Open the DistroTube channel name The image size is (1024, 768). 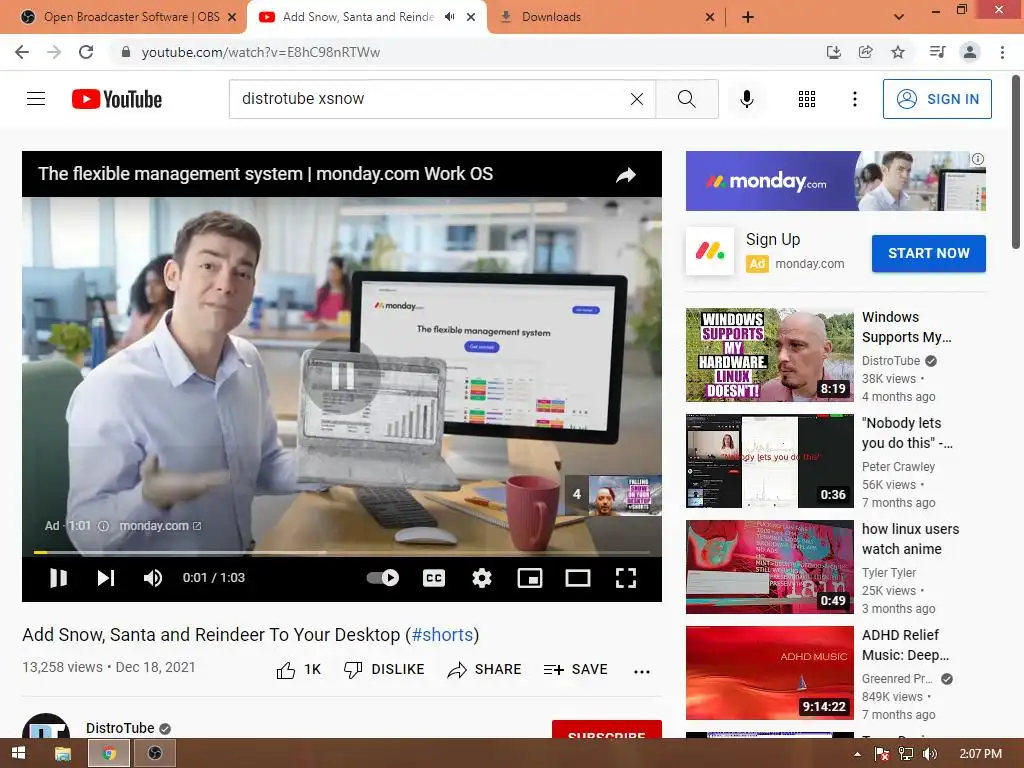[120, 728]
